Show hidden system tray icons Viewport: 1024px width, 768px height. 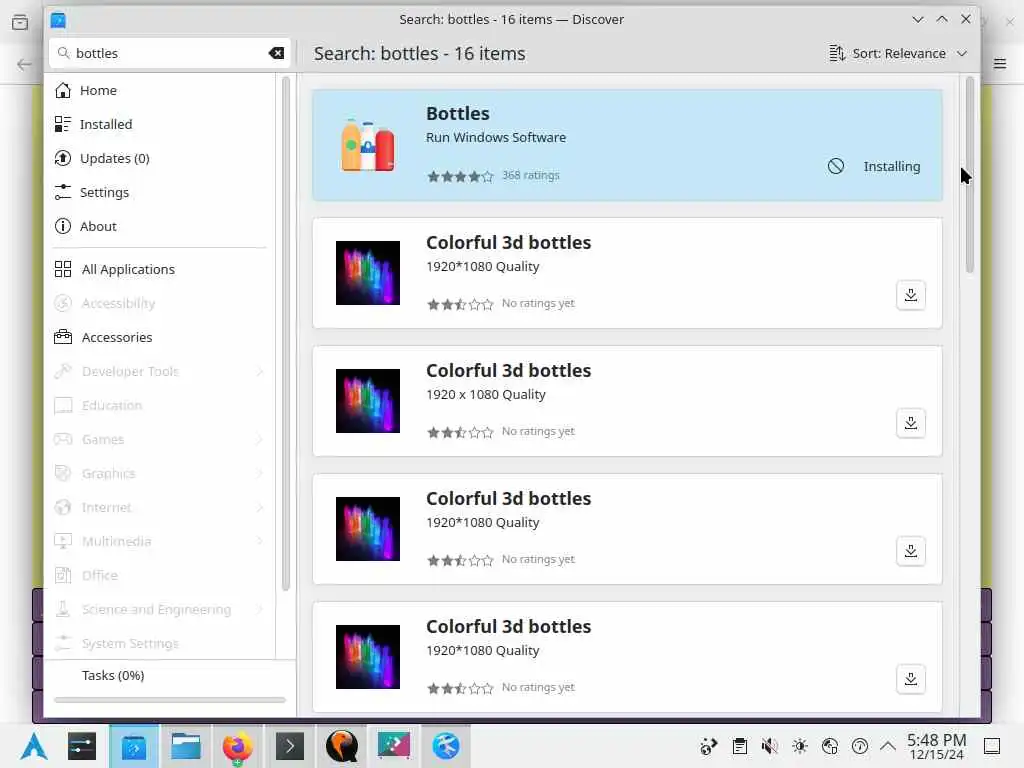pos(888,746)
